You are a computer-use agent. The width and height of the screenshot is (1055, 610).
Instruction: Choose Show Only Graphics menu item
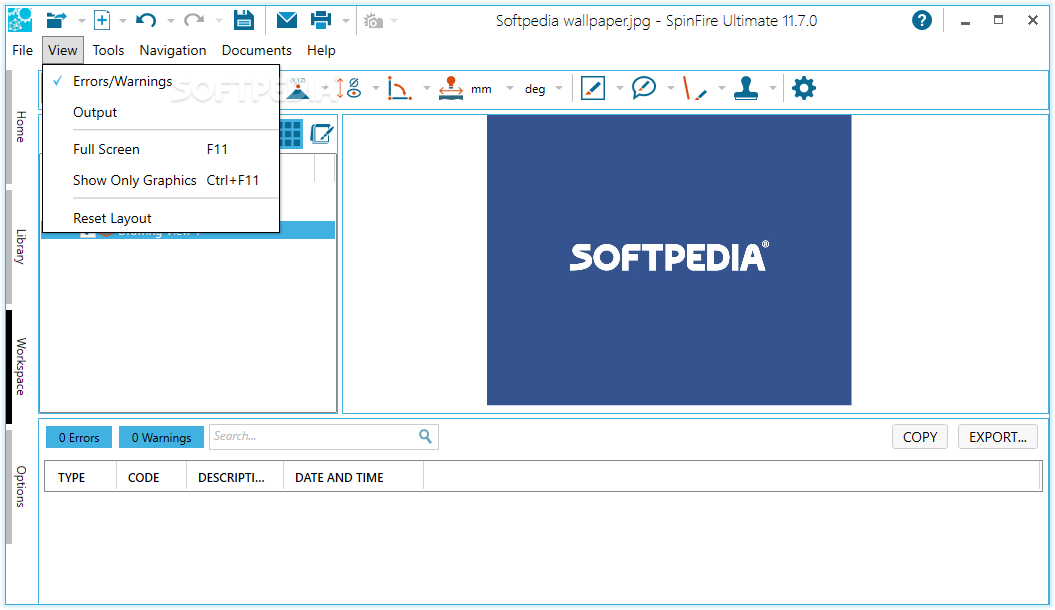point(161,180)
